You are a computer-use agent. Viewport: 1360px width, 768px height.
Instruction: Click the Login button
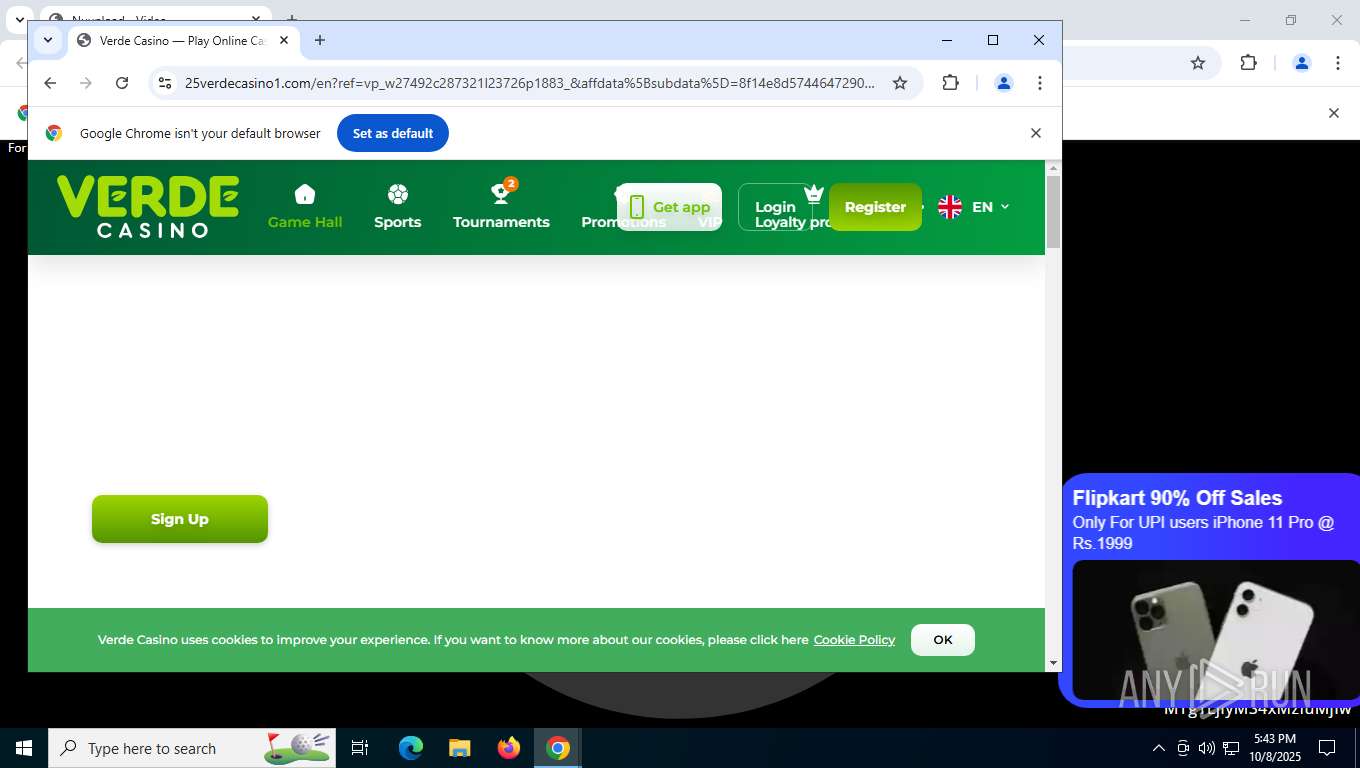[775, 207]
